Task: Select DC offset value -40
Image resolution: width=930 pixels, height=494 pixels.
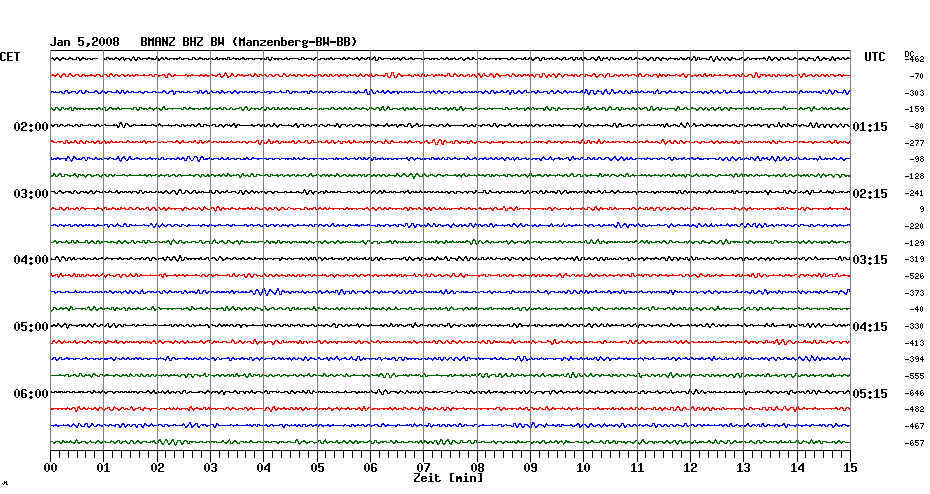Action: click(x=916, y=309)
